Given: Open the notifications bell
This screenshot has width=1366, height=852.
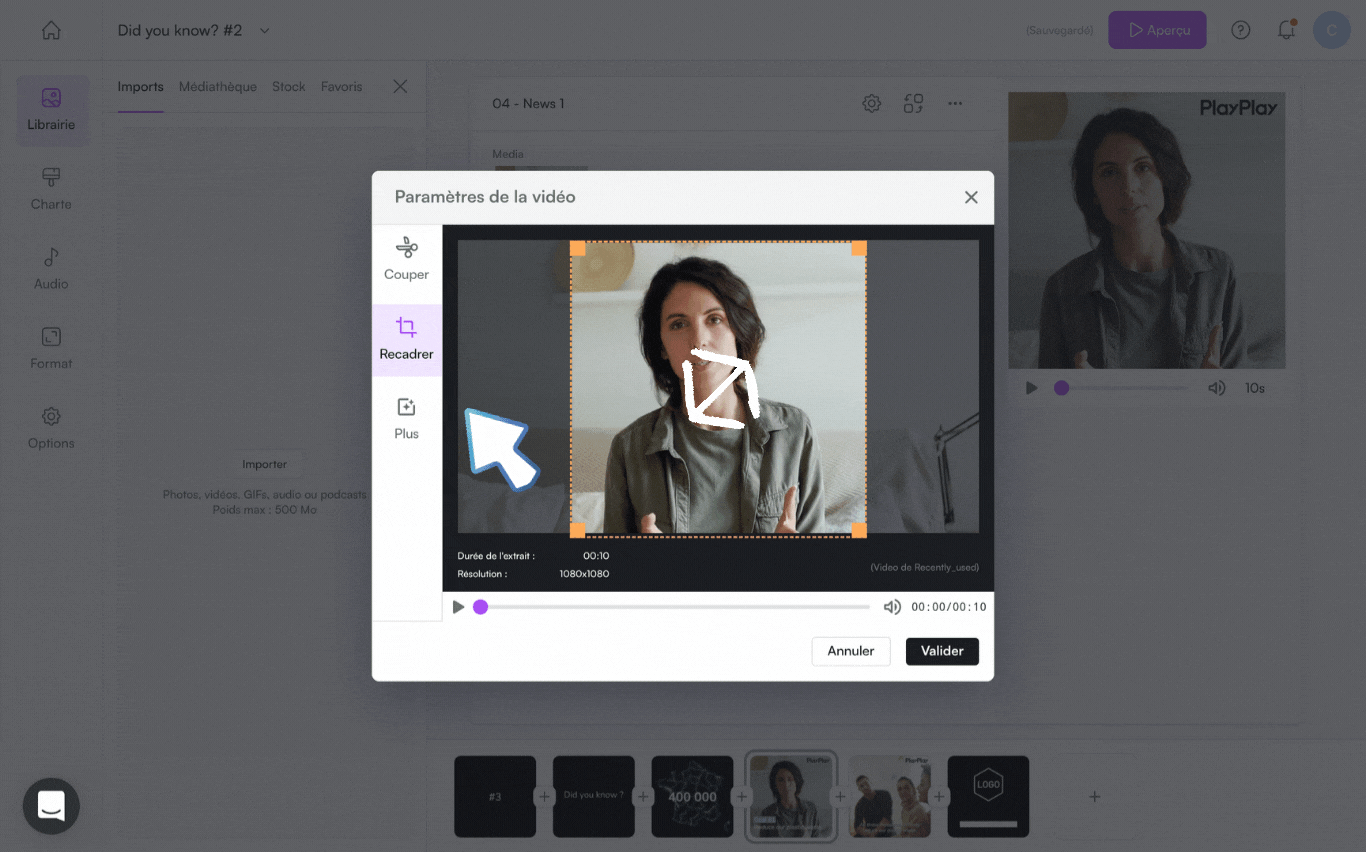Looking at the screenshot, I should [1286, 30].
